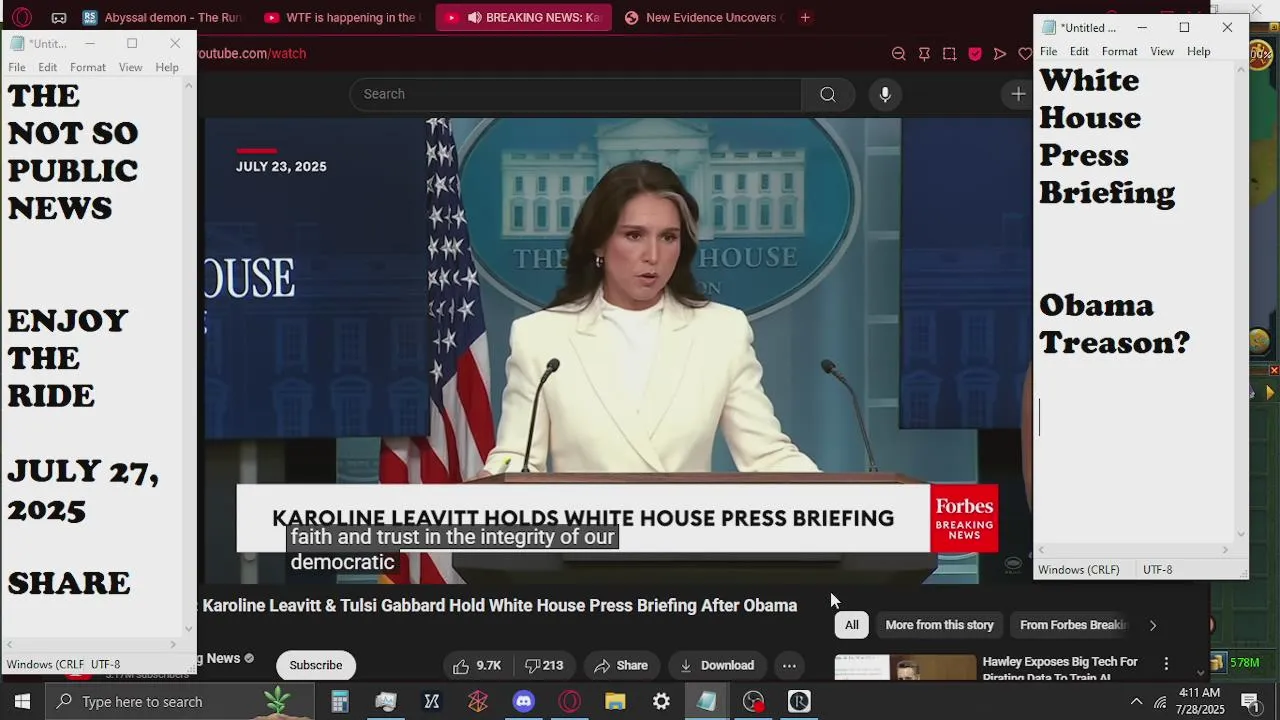Viewport: 1280px width, 720px height.
Task: Click the YouTube Create plus icon
Action: [1018, 94]
